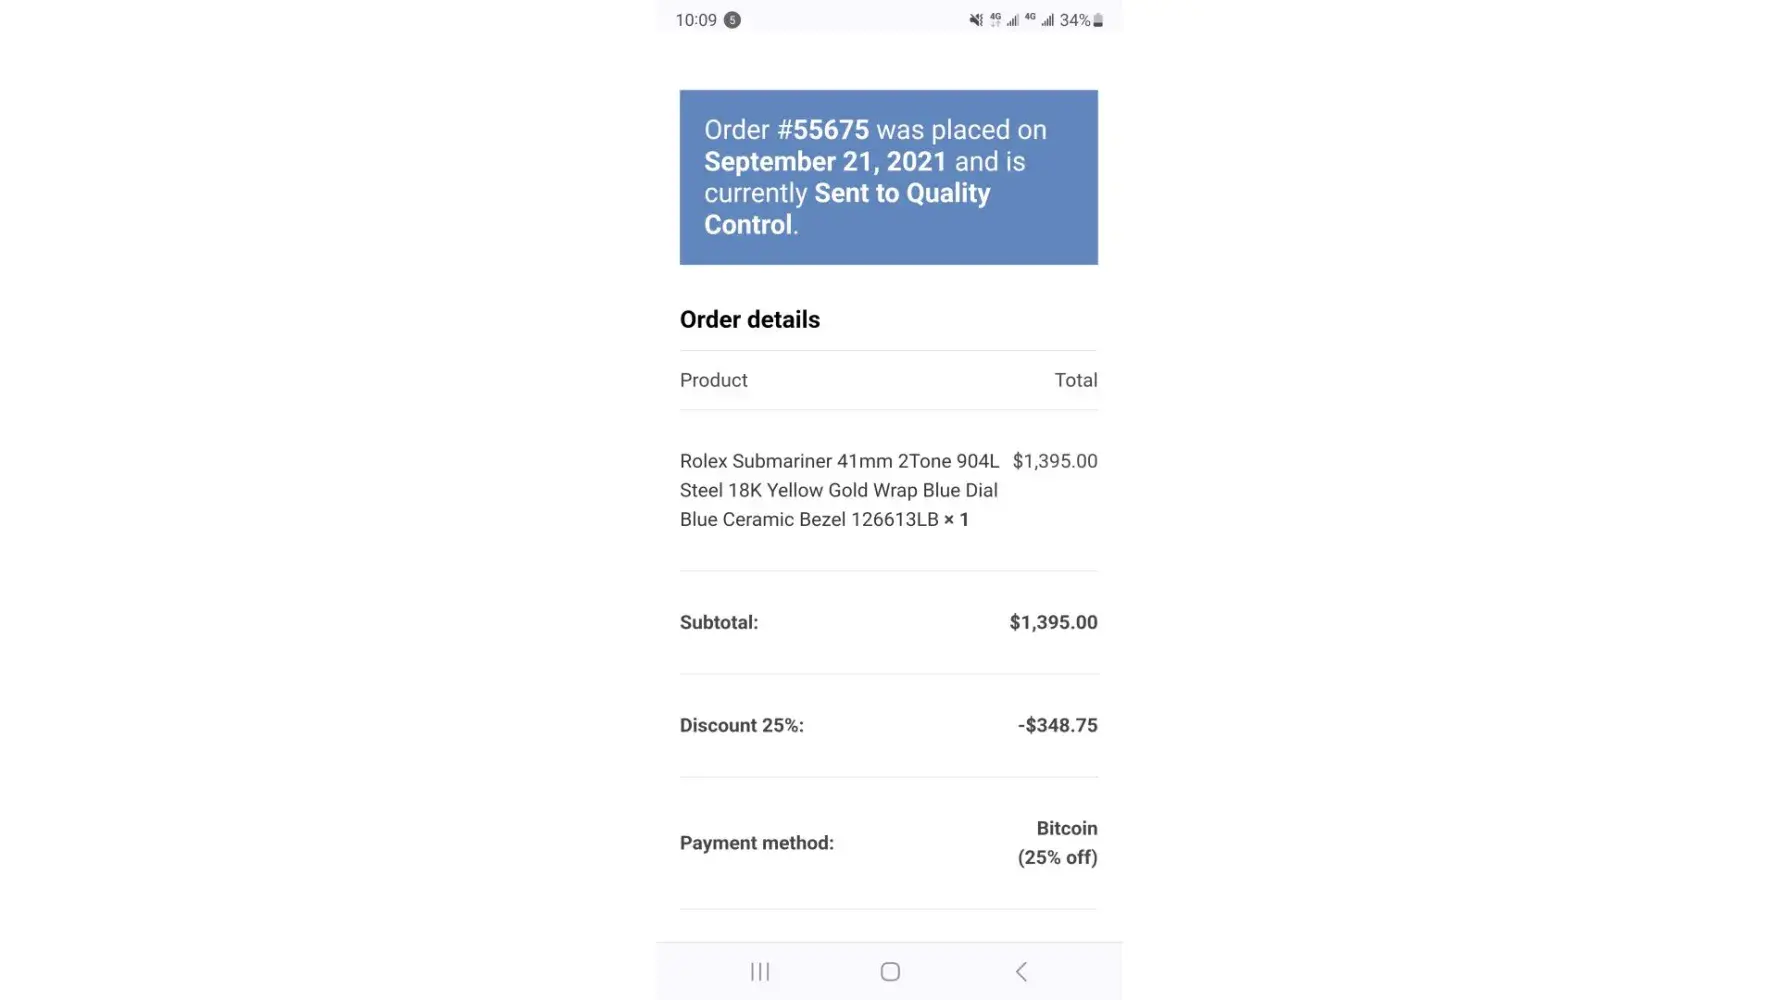This screenshot has width=1778, height=1000.
Task: Tap the mute vibrate status icon
Action: (976, 20)
